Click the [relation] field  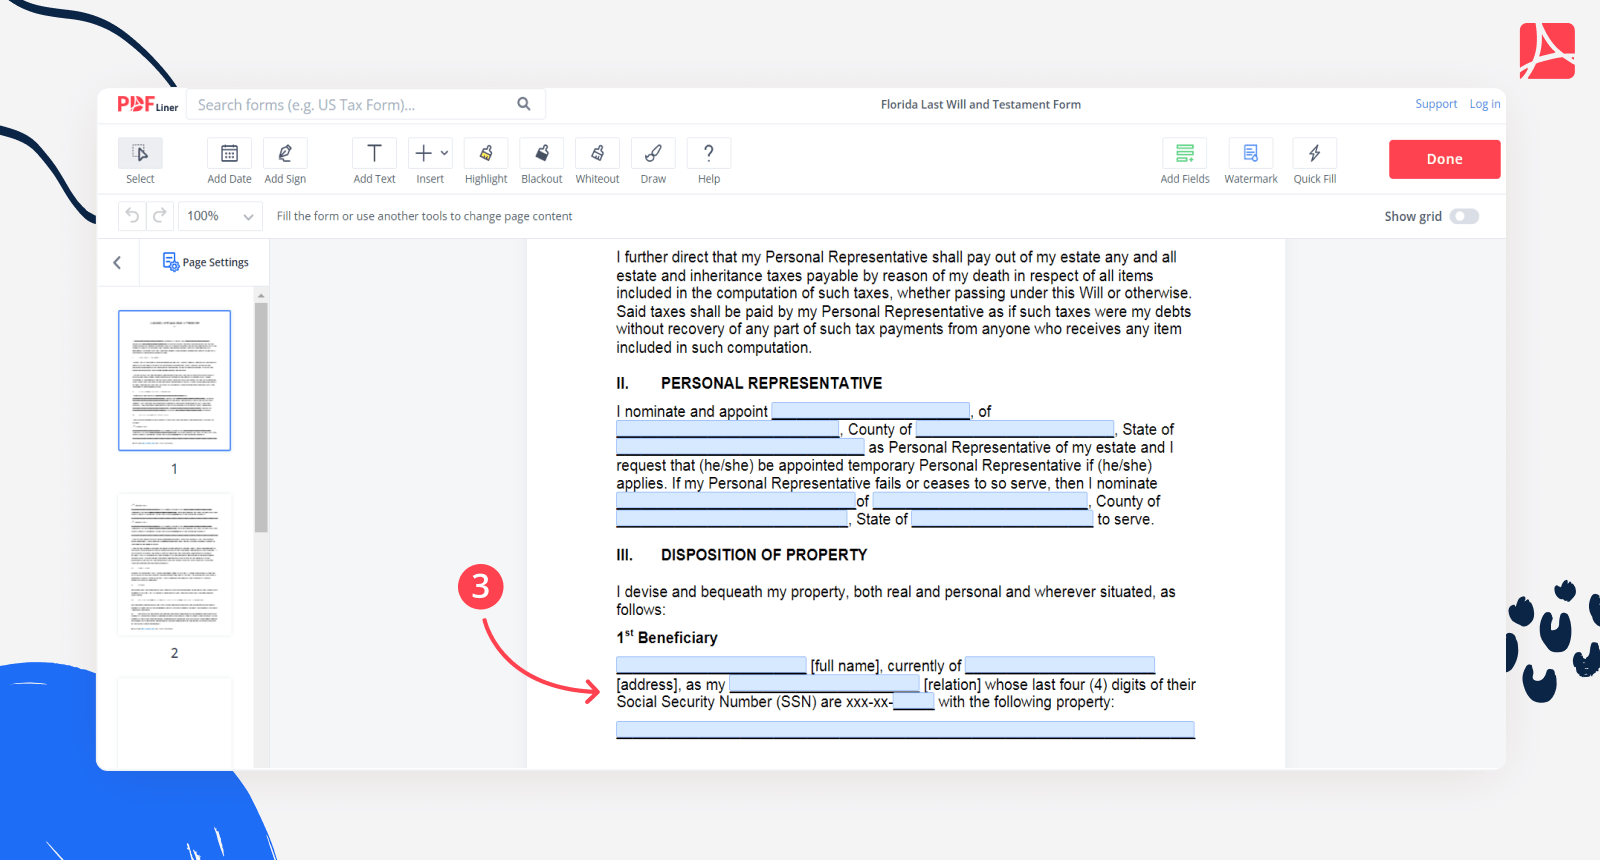pyautogui.click(x=824, y=684)
